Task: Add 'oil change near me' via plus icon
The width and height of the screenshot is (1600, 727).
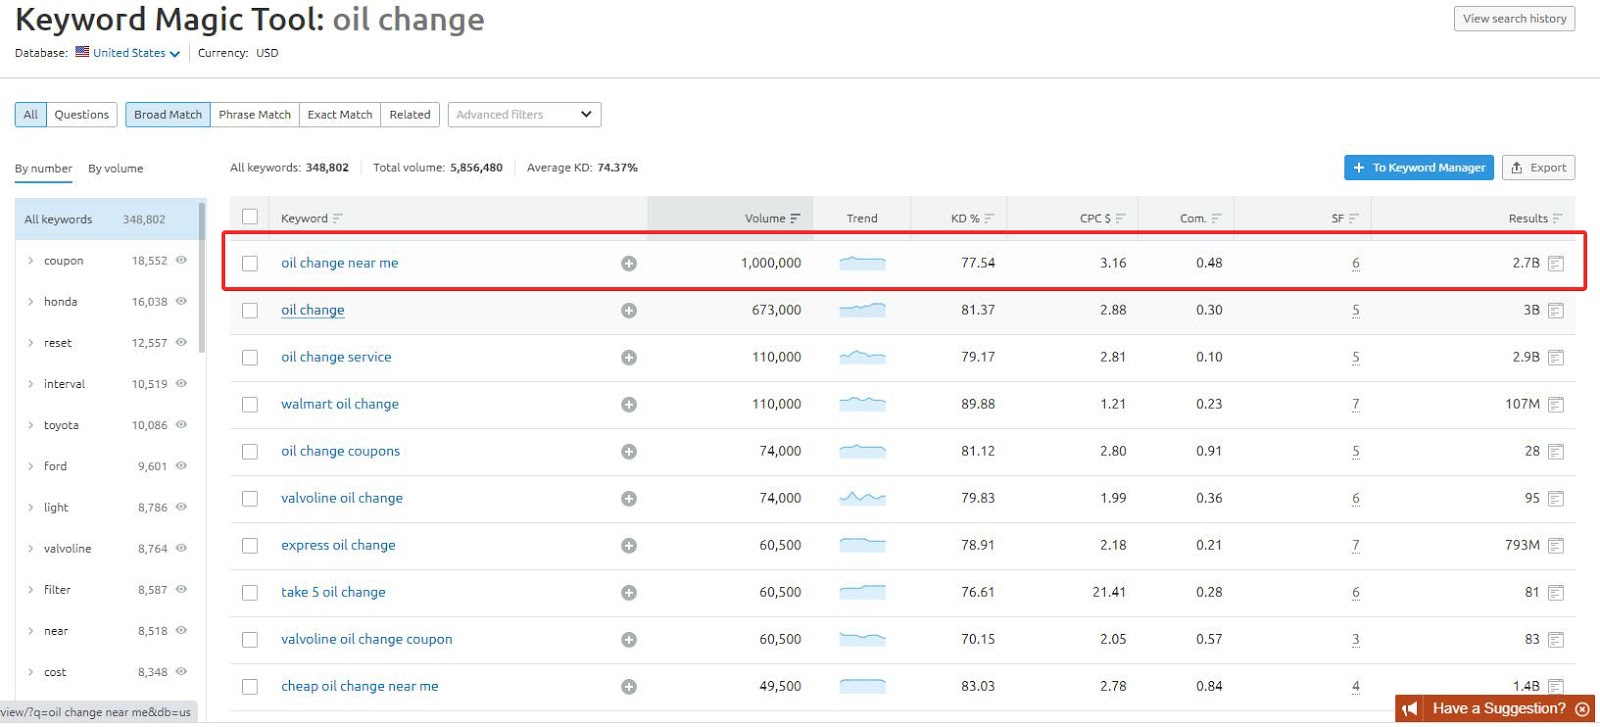Action: pos(629,264)
